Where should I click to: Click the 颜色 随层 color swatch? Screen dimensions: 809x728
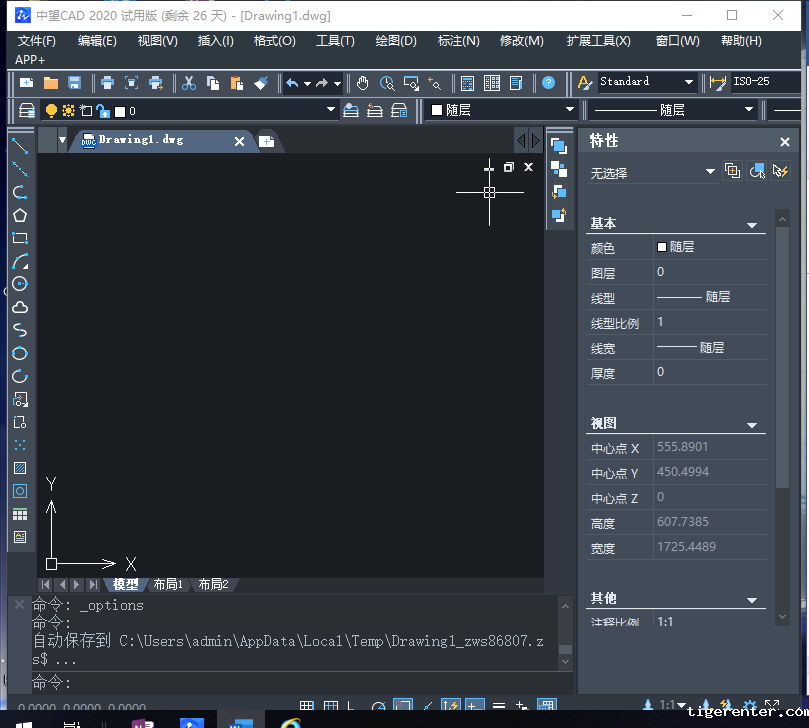coord(662,247)
